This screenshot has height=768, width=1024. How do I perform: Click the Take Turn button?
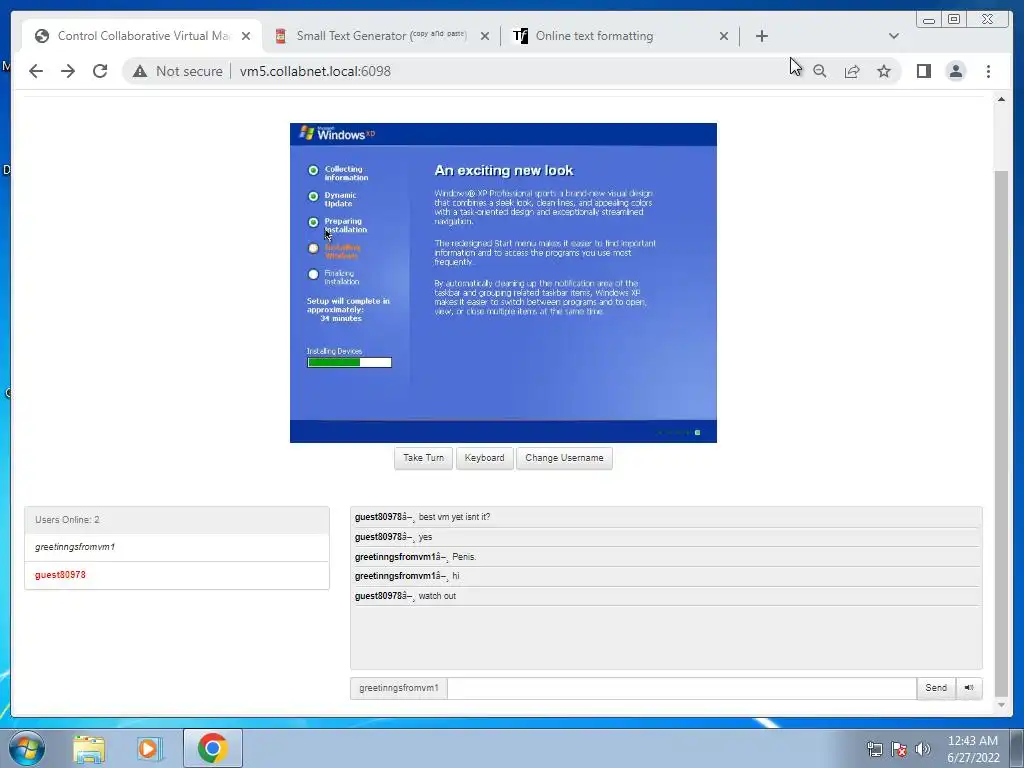click(x=423, y=458)
